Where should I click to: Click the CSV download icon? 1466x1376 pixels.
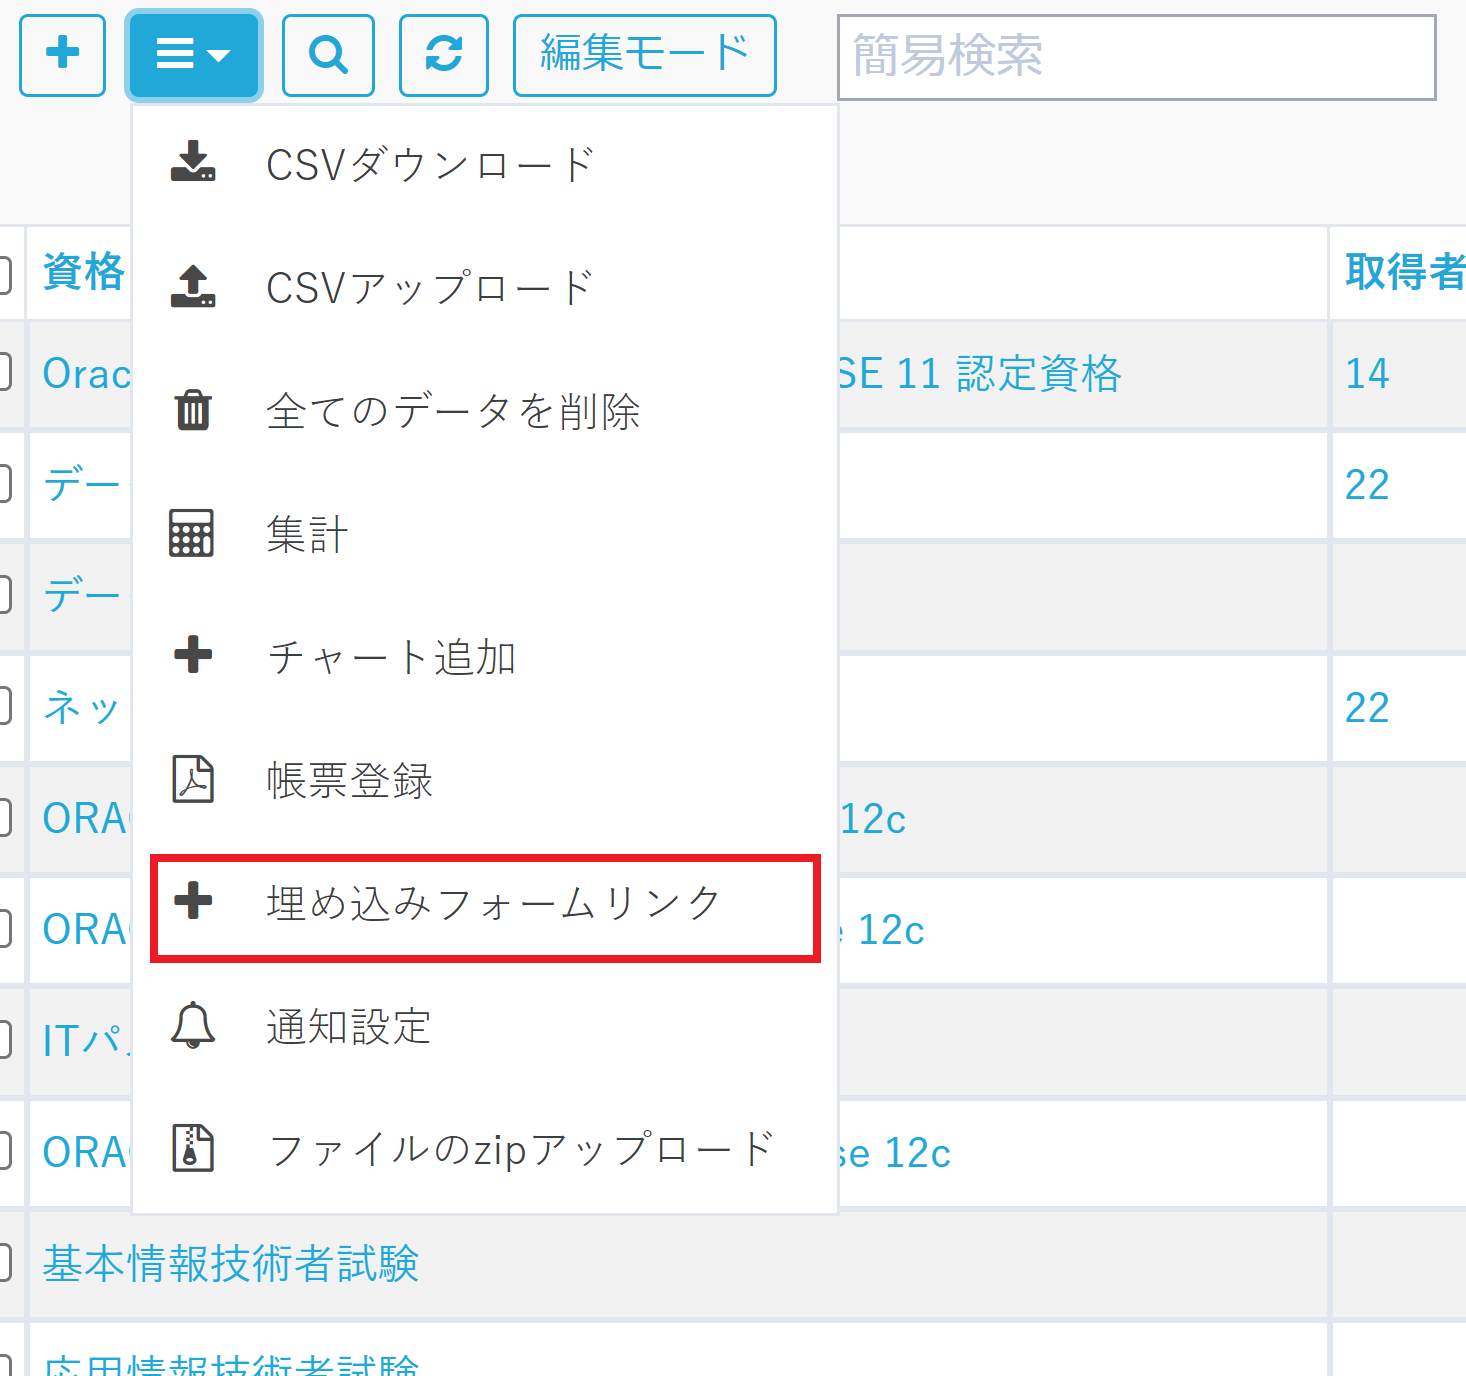(194, 160)
